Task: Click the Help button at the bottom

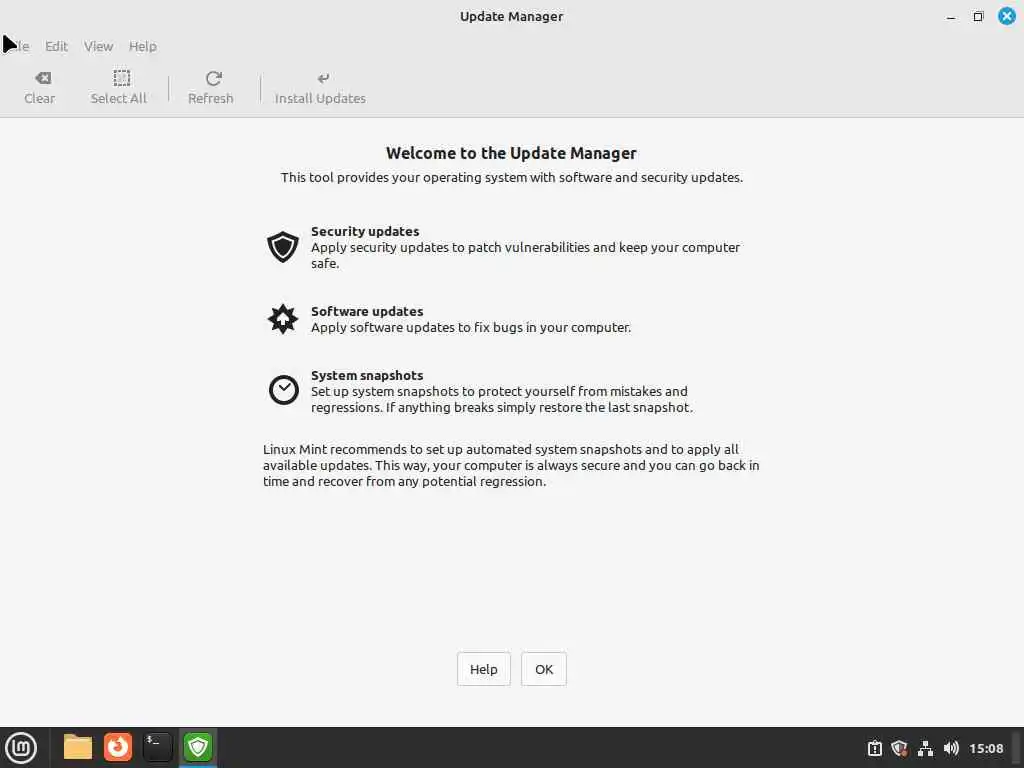Action: pyautogui.click(x=484, y=669)
